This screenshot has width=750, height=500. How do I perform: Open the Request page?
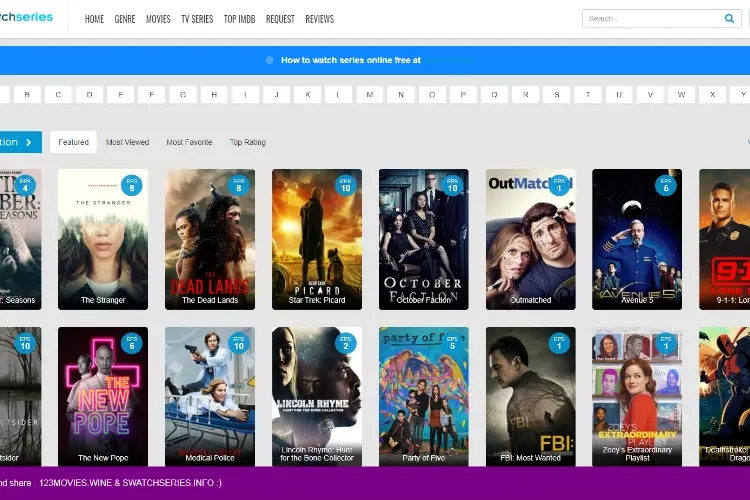[x=280, y=19]
